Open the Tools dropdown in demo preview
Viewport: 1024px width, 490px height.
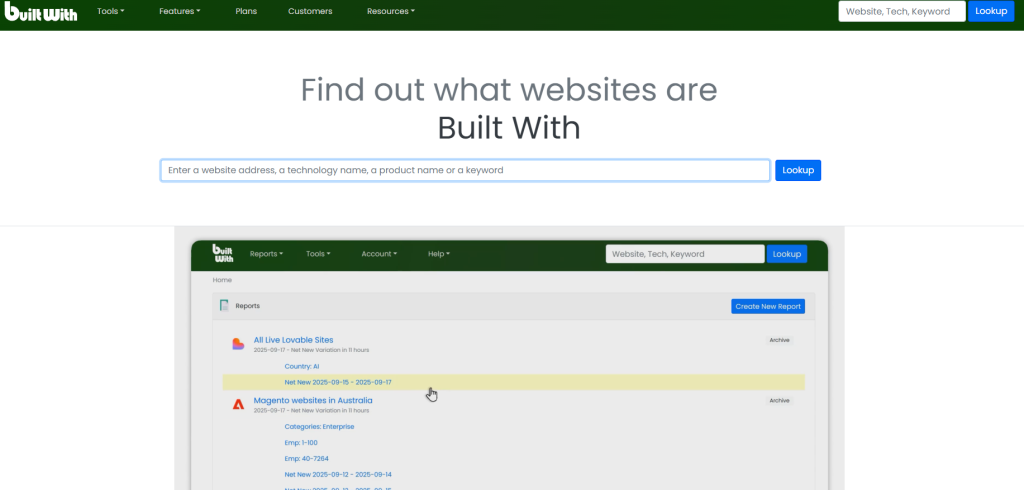click(318, 253)
